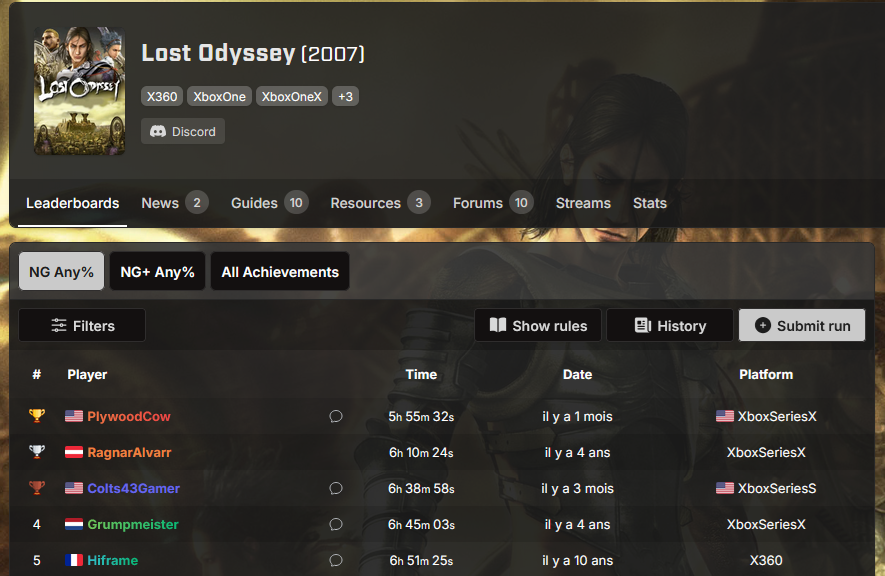Open Hiframe's player profile

pos(113,560)
